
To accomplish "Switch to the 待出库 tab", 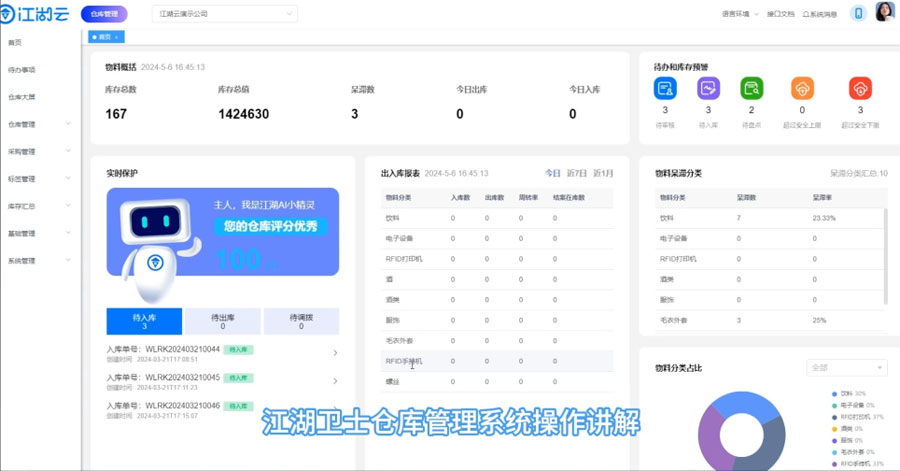I will coord(222,321).
